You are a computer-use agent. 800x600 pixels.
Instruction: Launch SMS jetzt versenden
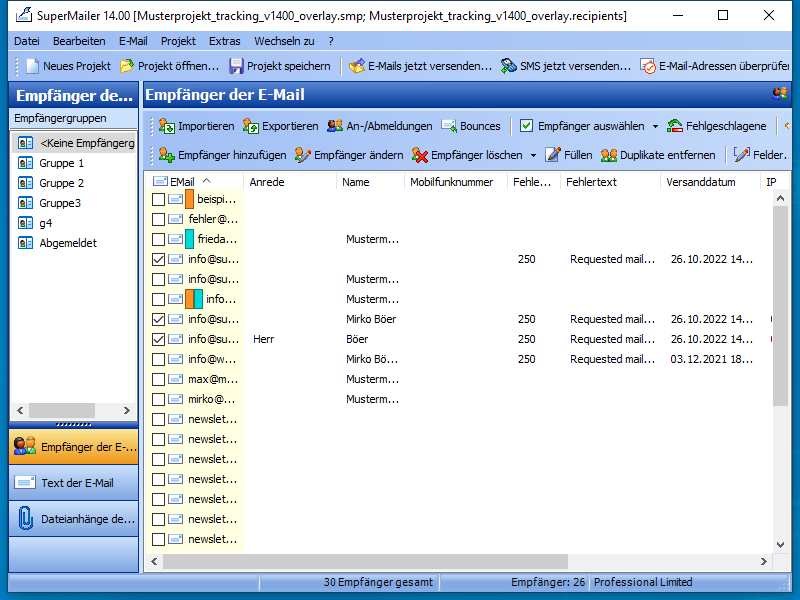tap(566, 66)
